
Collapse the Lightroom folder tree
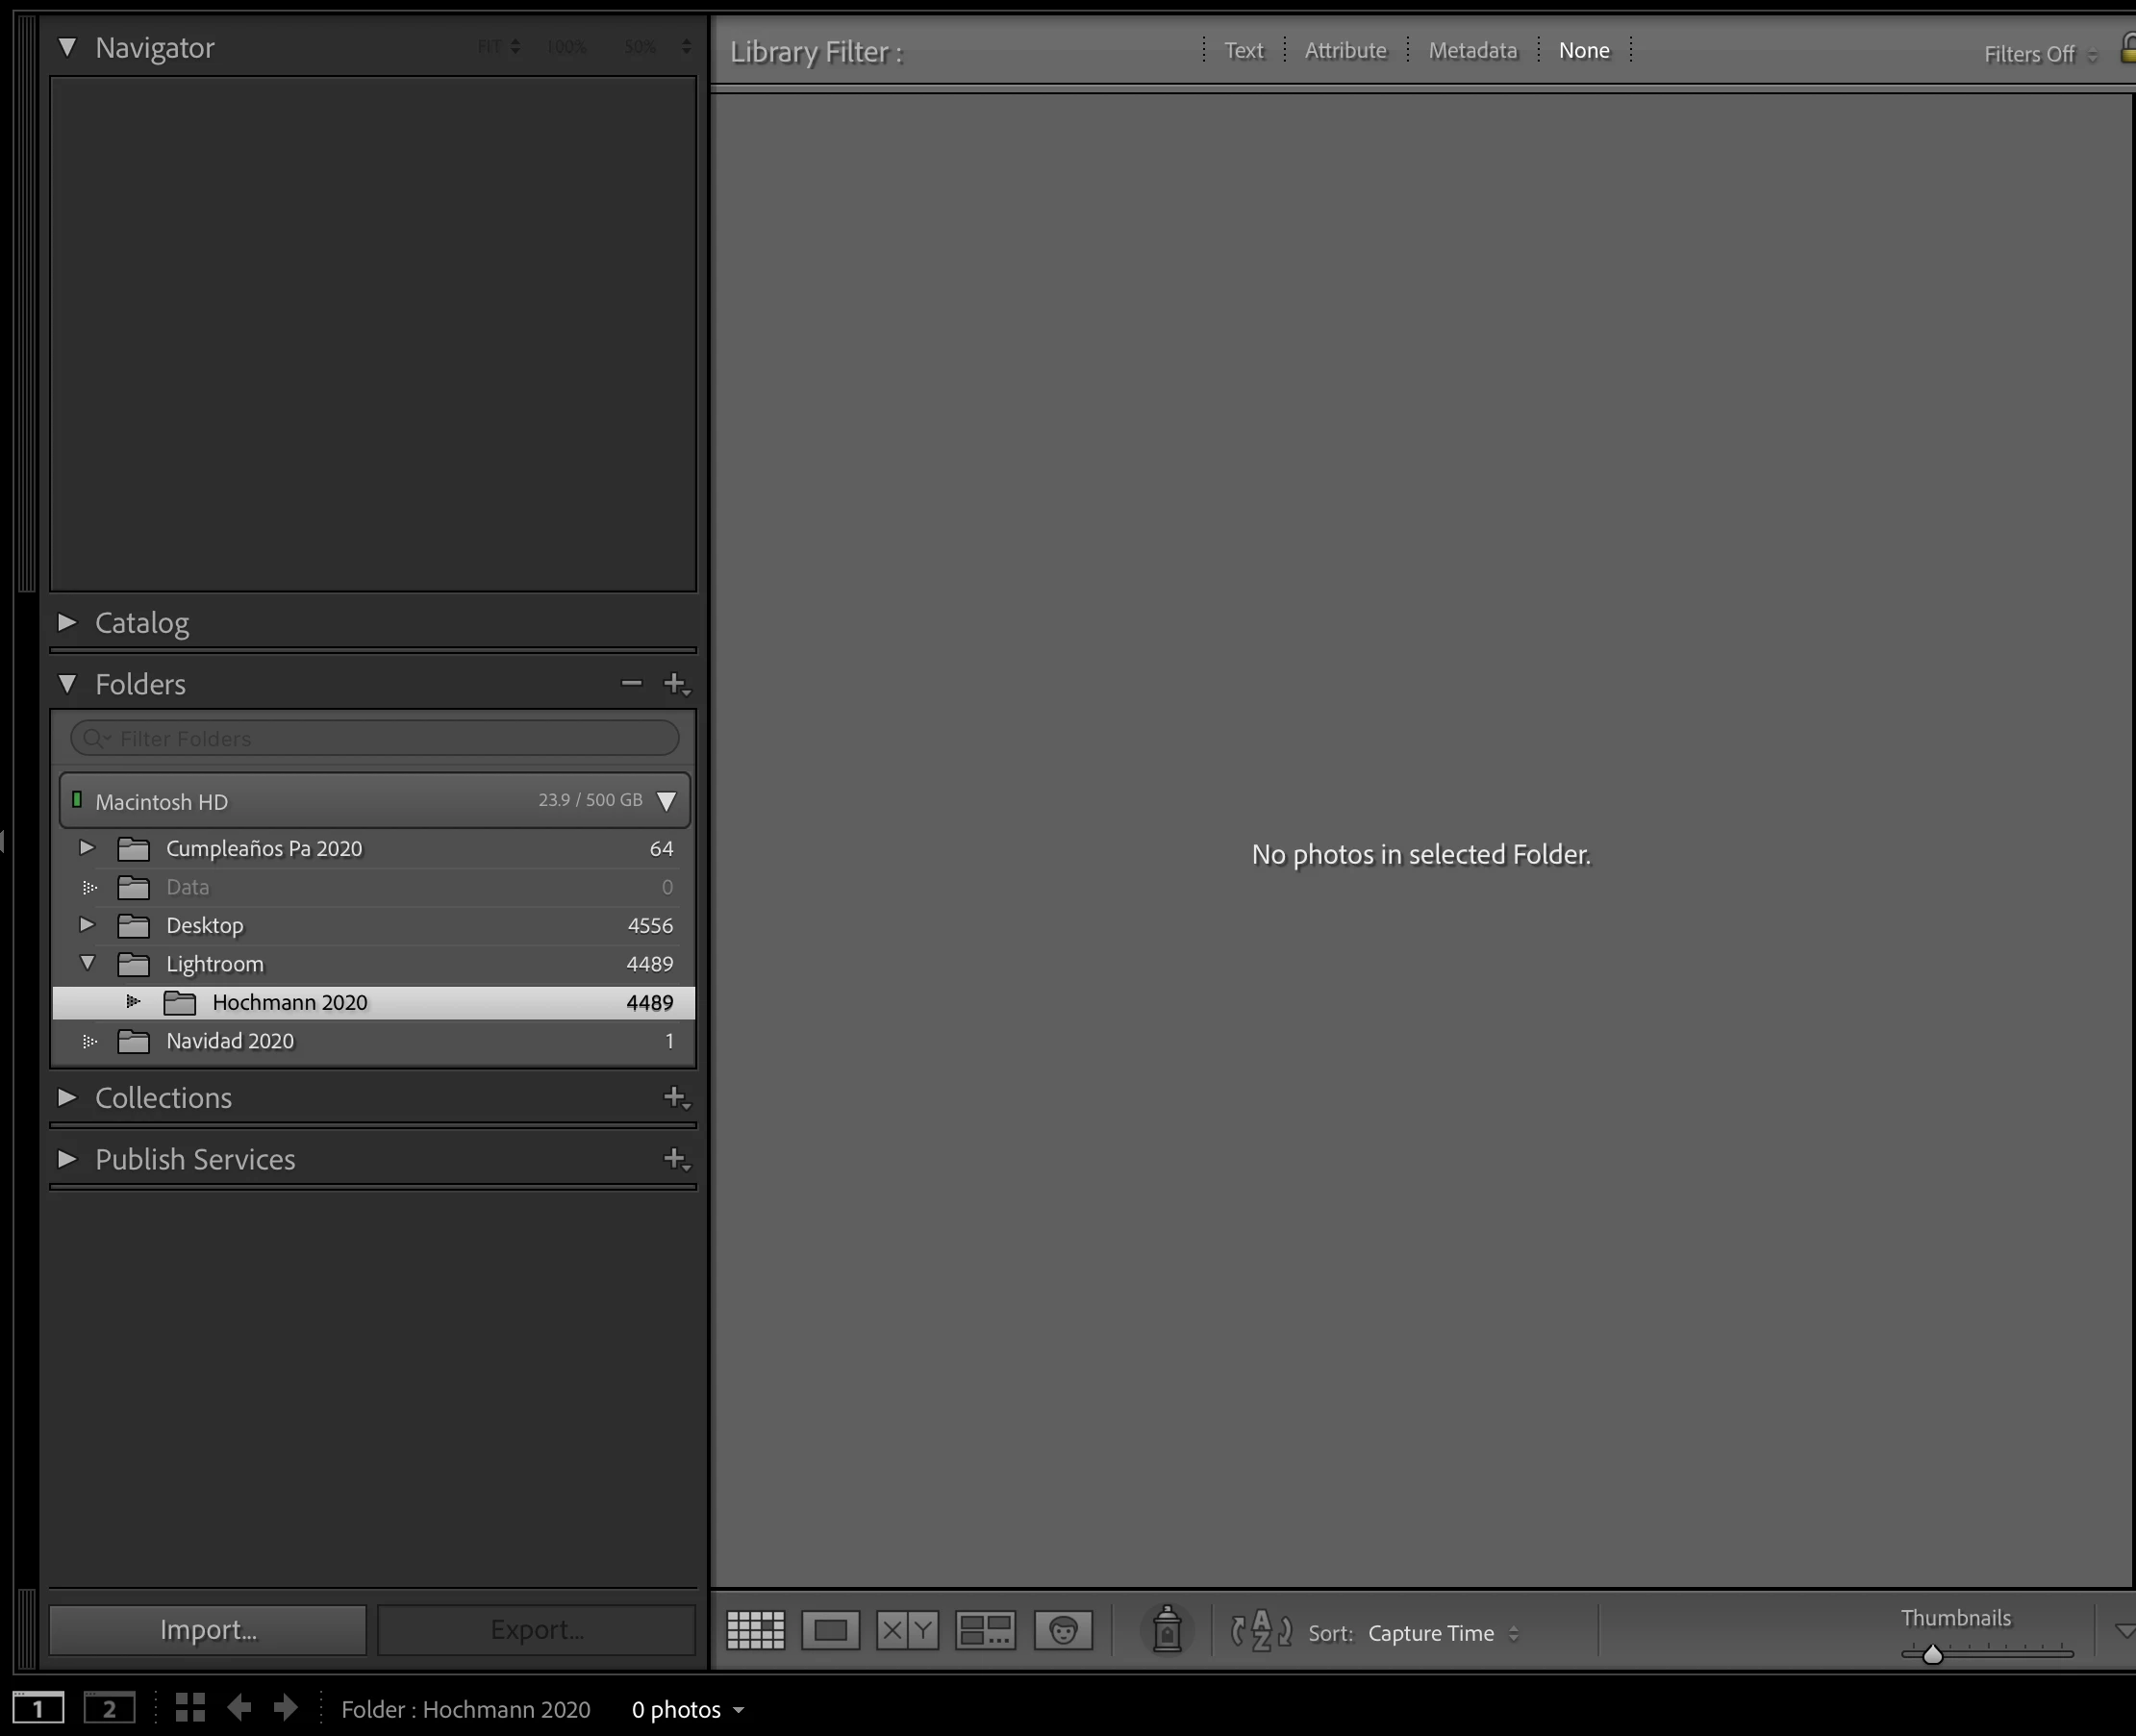click(x=87, y=963)
